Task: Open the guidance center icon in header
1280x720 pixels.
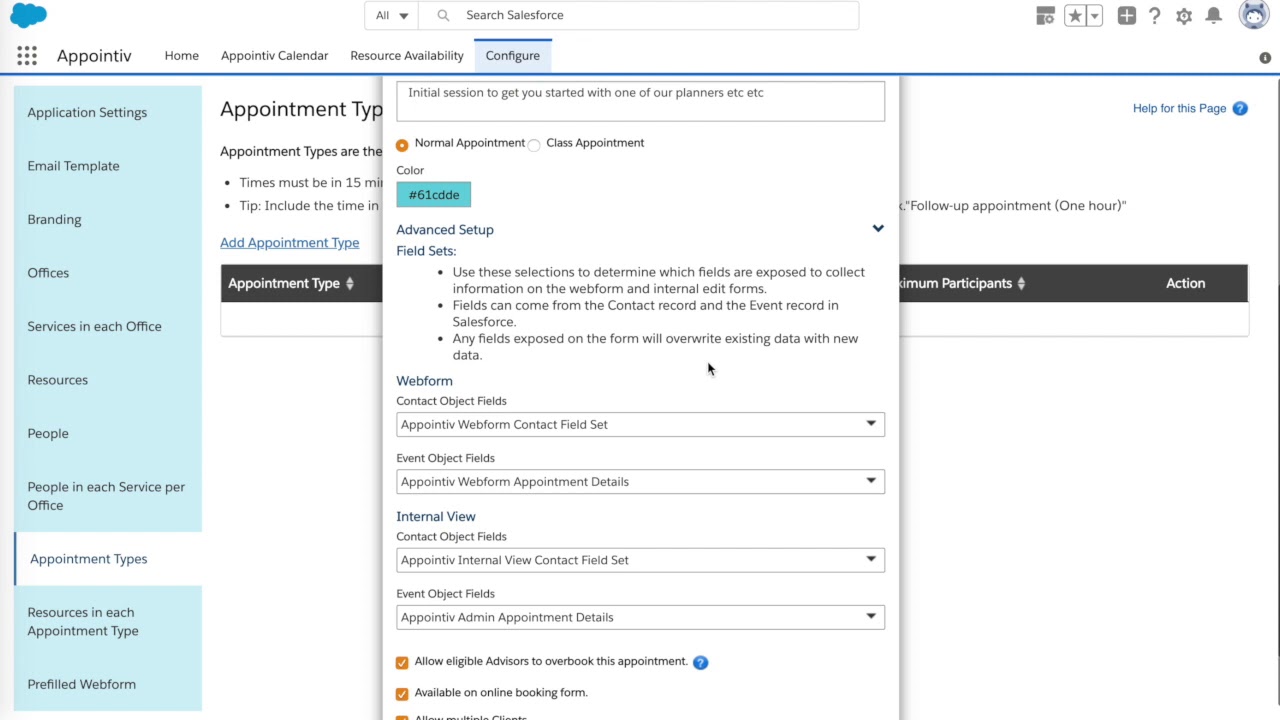Action: coord(1045,16)
